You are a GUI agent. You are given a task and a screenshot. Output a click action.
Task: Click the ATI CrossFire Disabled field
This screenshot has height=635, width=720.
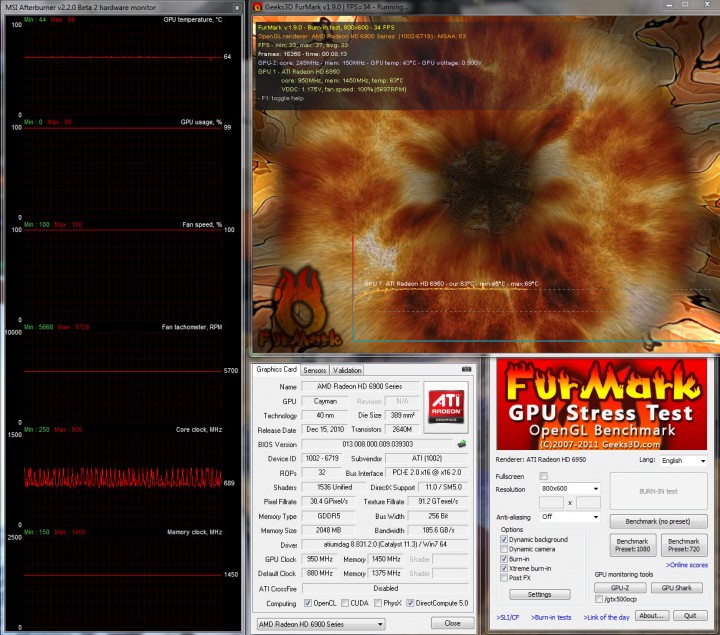tap(385, 588)
